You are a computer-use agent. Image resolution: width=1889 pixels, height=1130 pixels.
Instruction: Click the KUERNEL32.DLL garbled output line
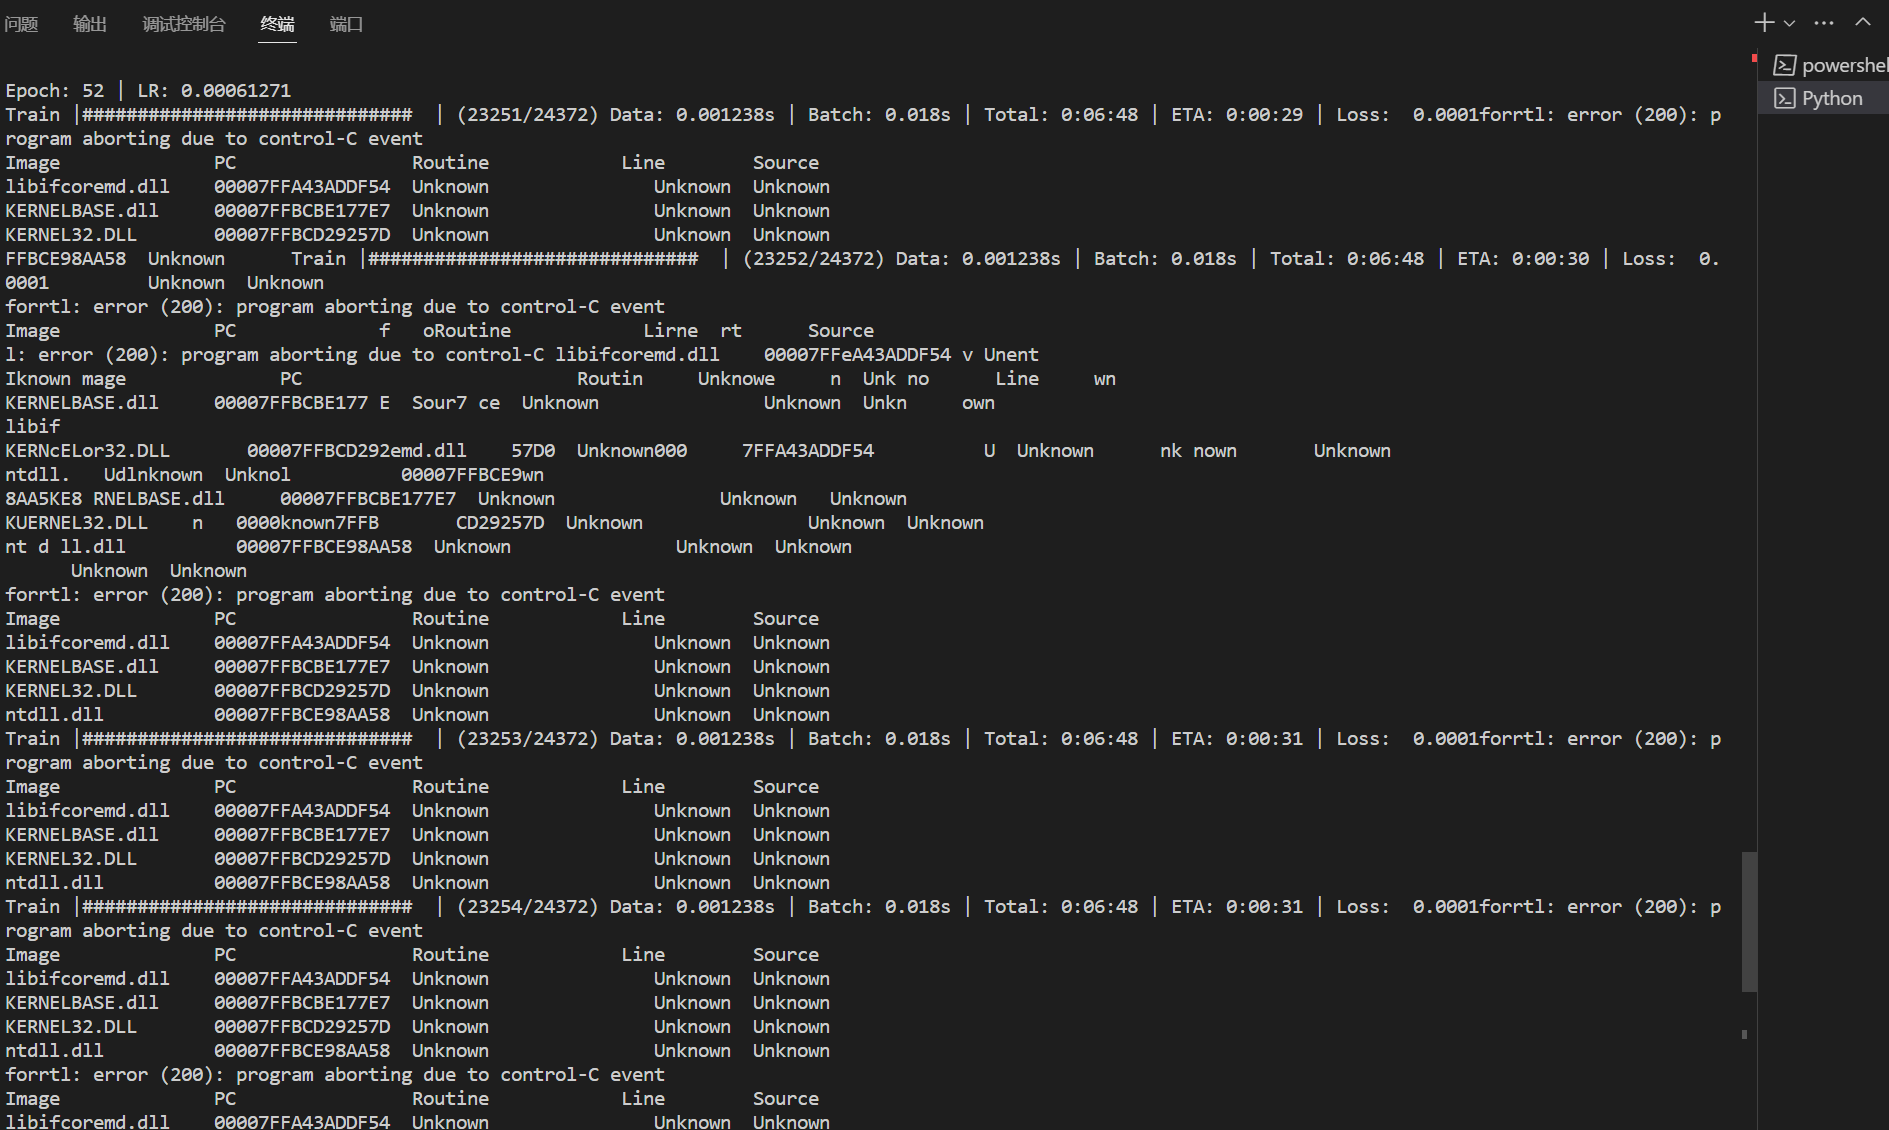494,523
